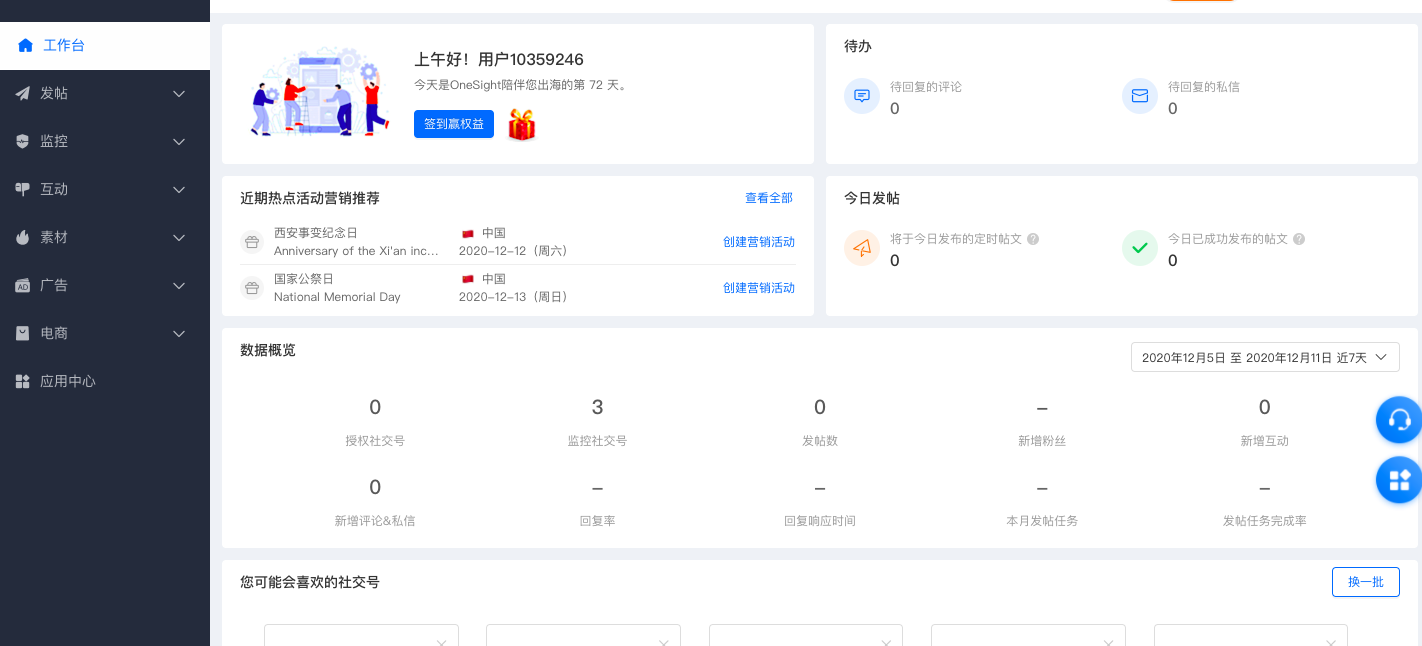Click the 电商 shopping-bag icon in sidebar
This screenshot has height=646, width=1422.
pos(22,333)
